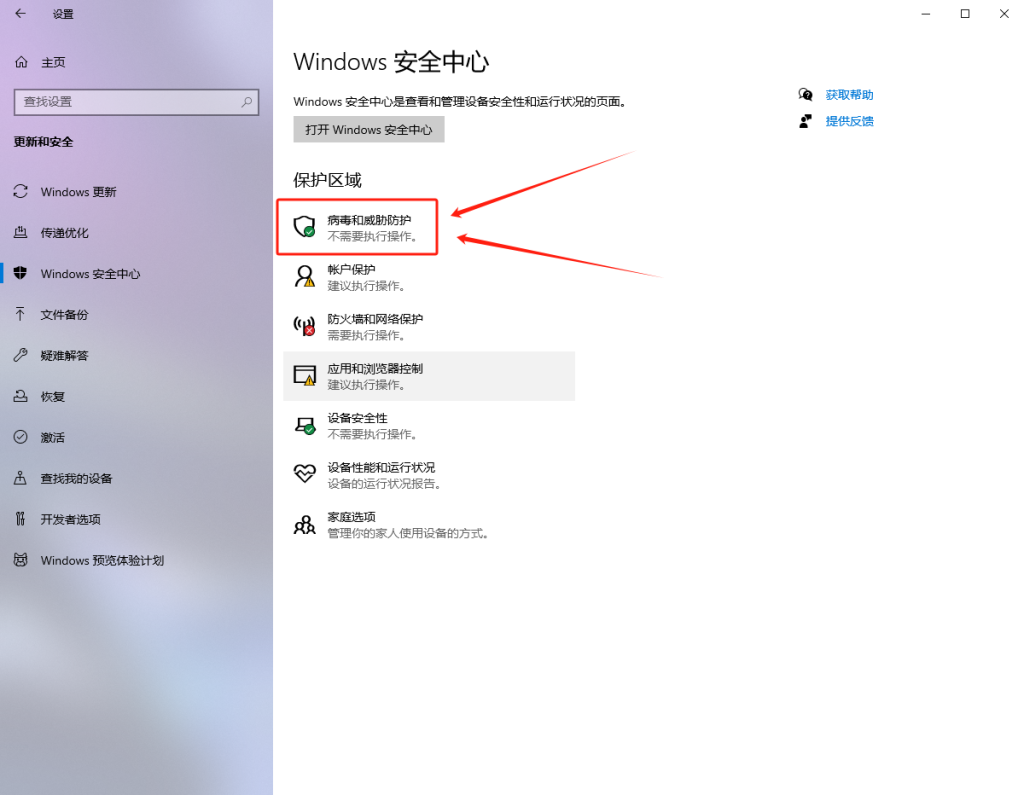Click the 防火墙和网络保护 antenna icon

[304, 326]
